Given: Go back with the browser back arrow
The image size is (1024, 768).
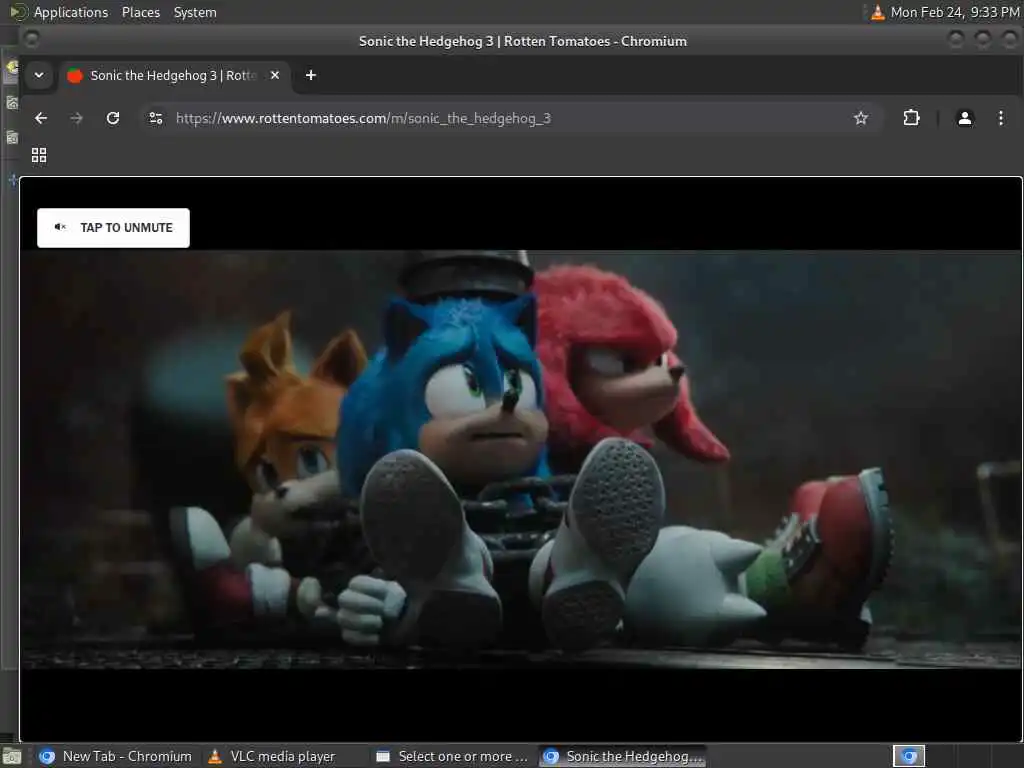Looking at the screenshot, I should (41, 118).
